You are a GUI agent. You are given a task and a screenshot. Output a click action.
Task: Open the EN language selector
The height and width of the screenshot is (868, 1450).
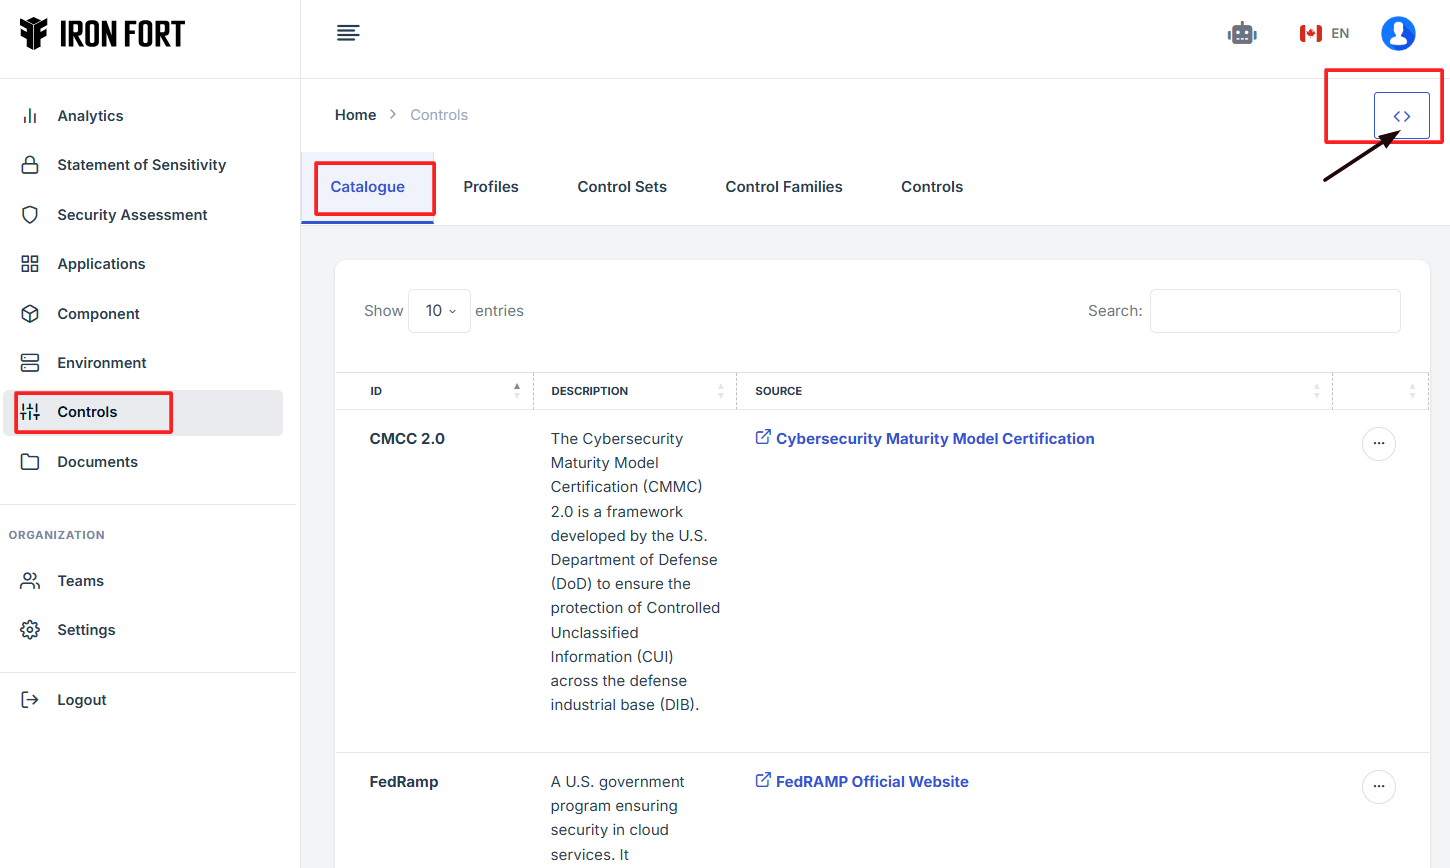click(x=1325, y=33)
